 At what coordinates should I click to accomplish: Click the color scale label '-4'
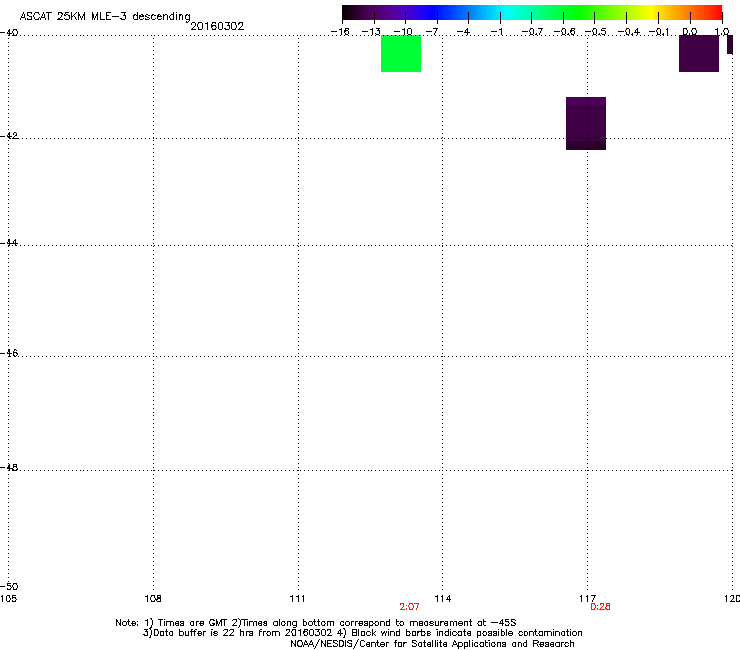point(463,32)
